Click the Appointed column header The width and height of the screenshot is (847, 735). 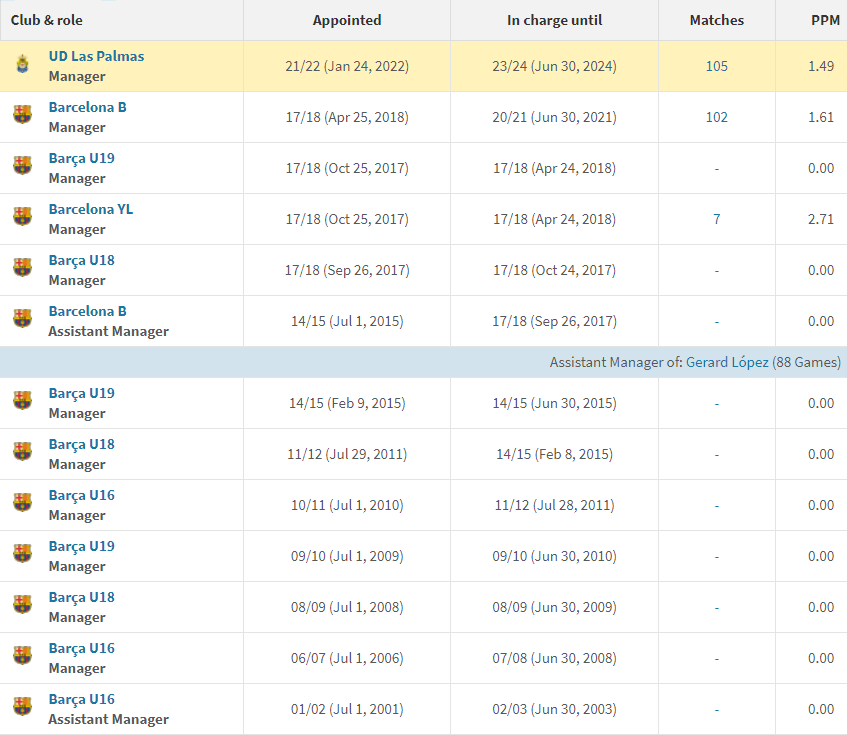[x=346, y=20]
